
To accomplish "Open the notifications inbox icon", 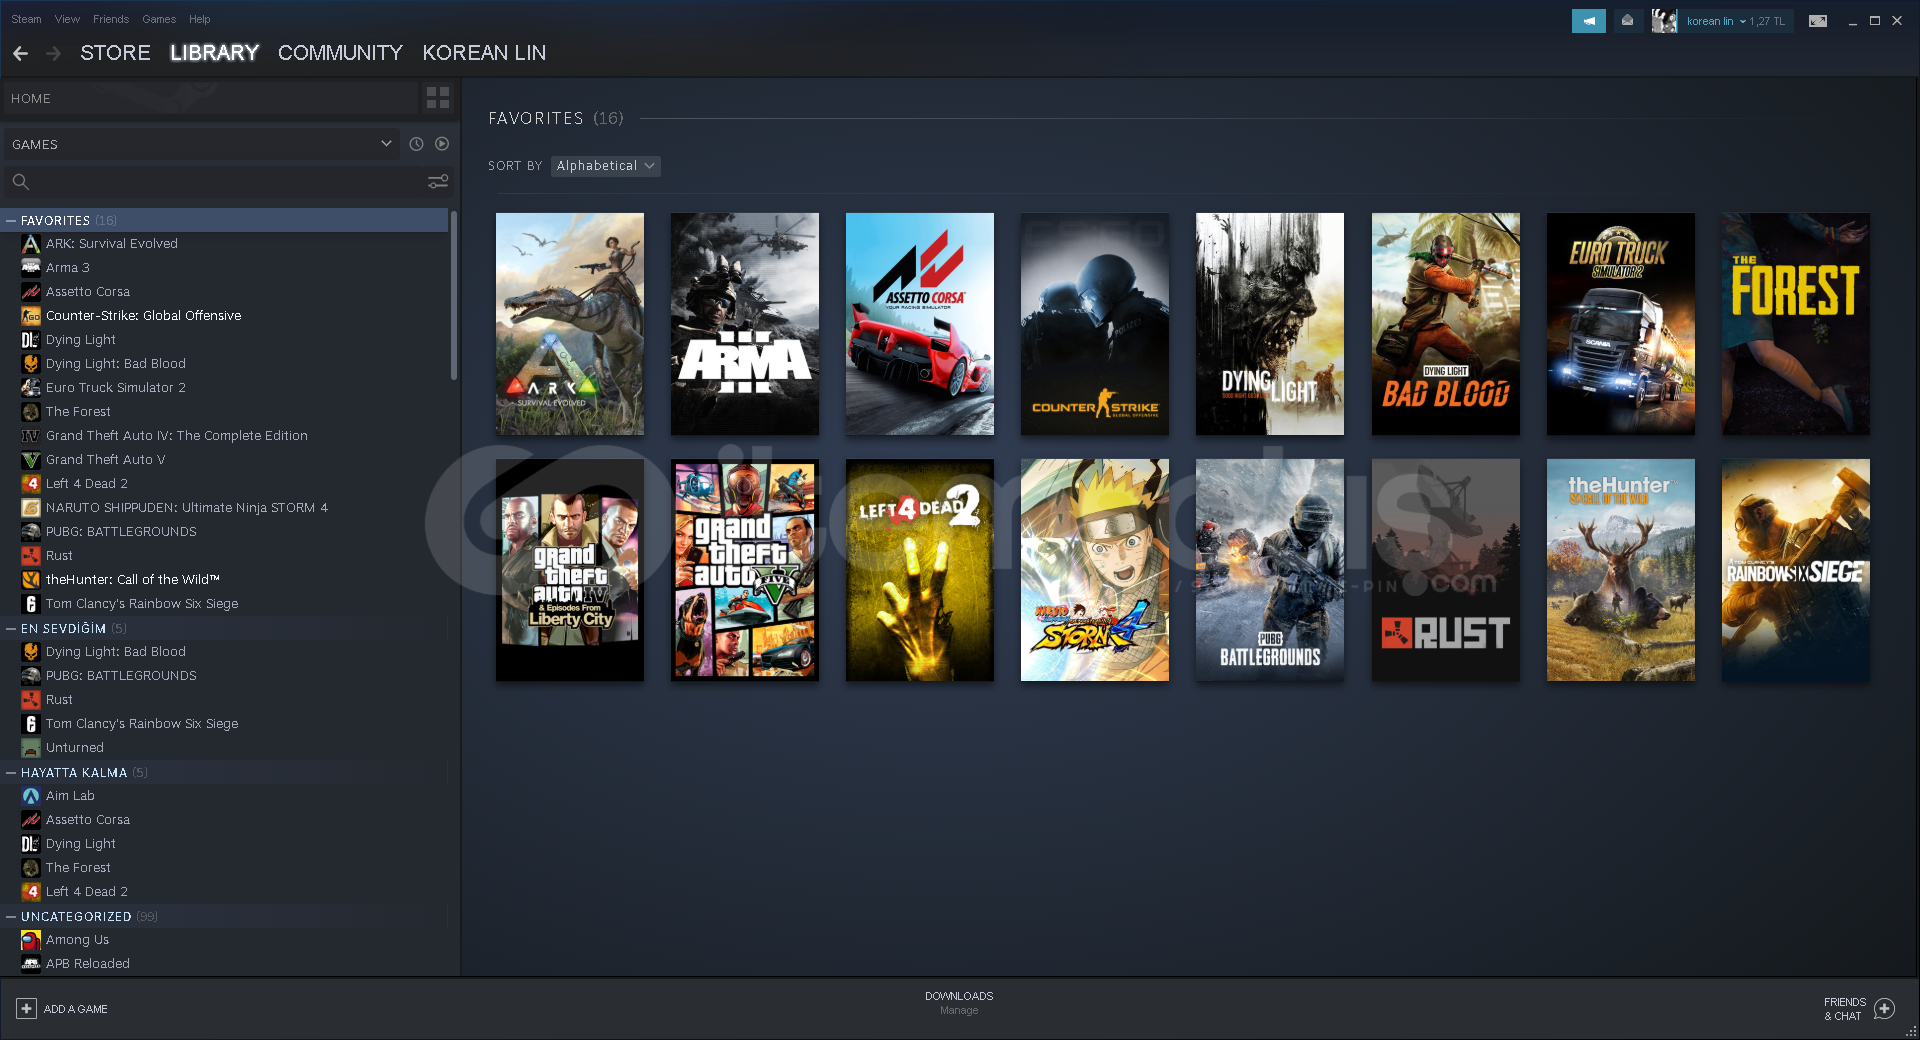I will [1628, 21].
